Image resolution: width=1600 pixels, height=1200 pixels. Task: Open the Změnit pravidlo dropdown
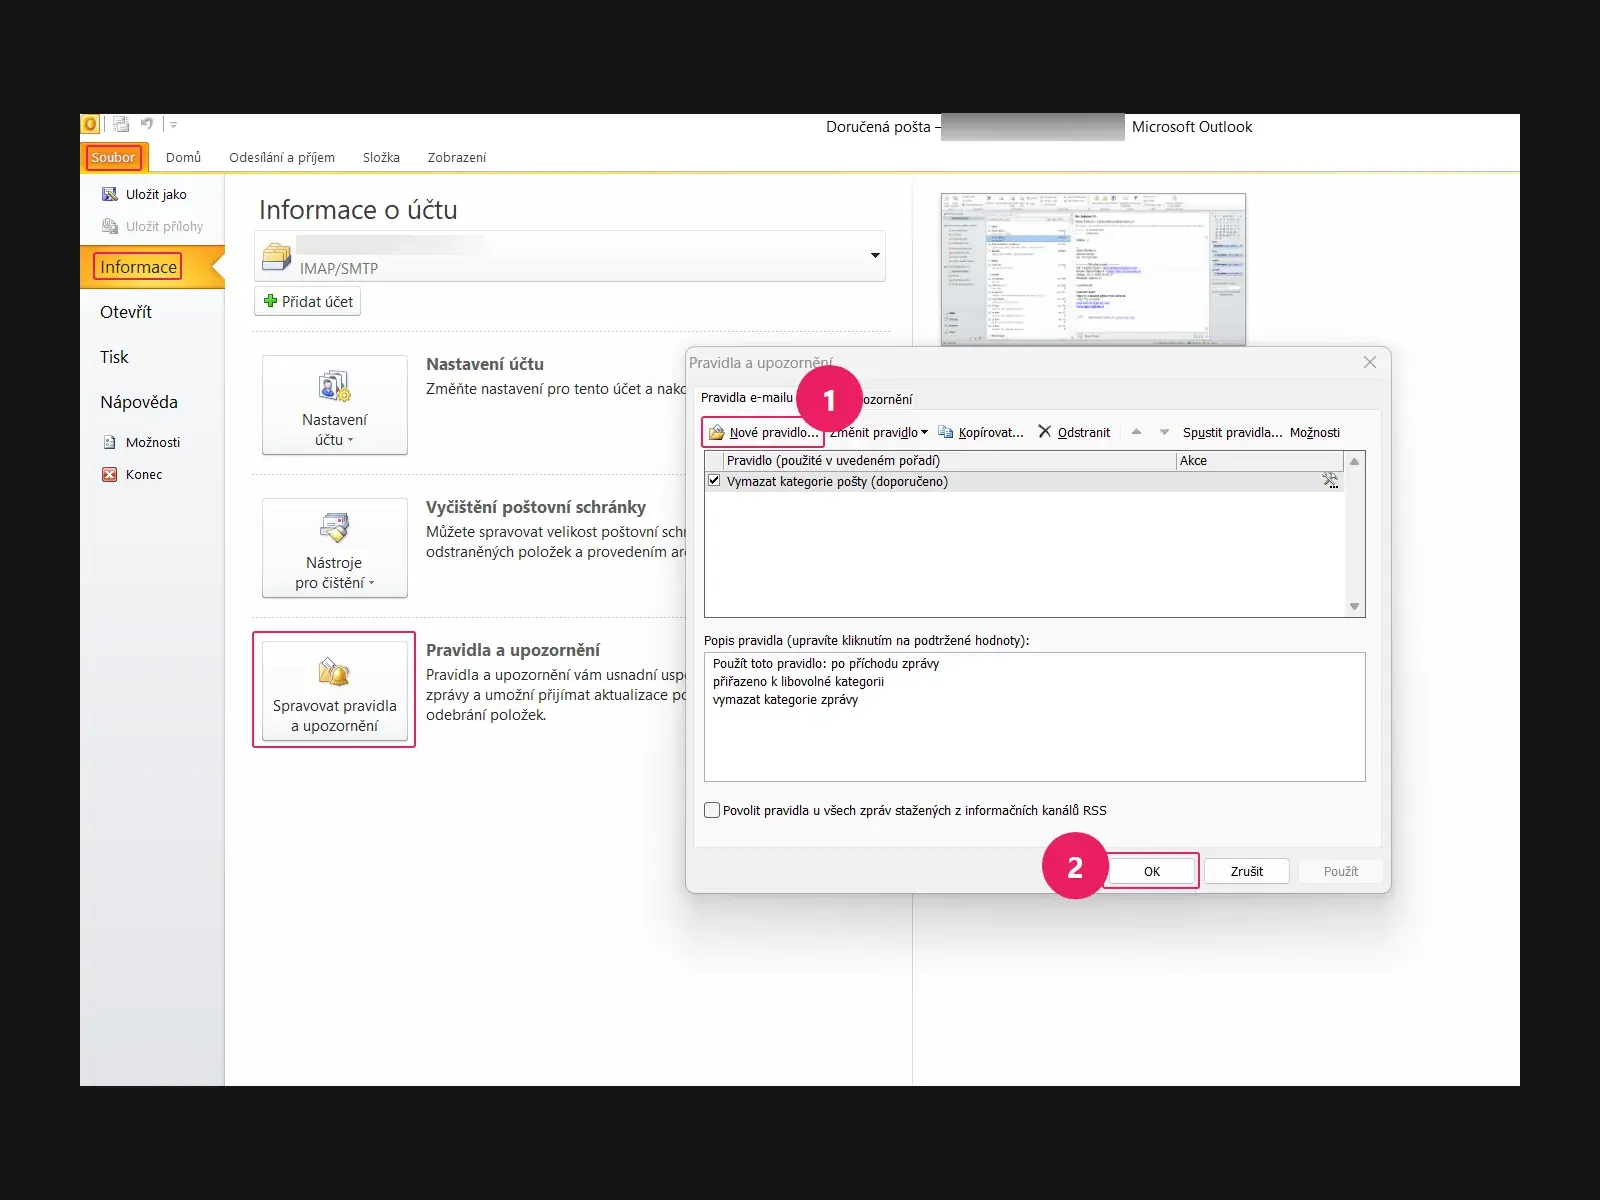878,432
